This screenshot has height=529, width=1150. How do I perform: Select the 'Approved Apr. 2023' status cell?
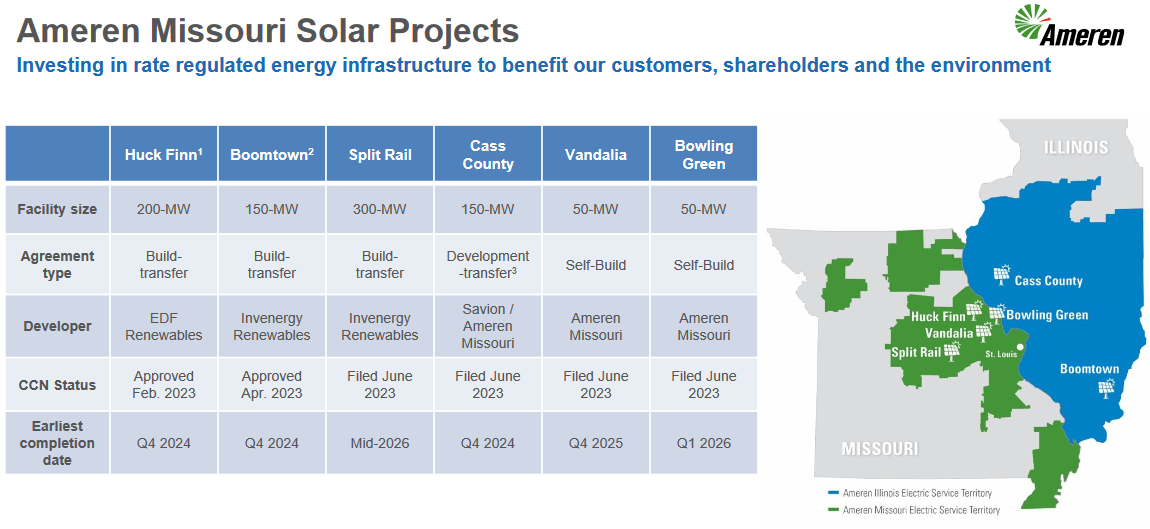pos(272,384)
